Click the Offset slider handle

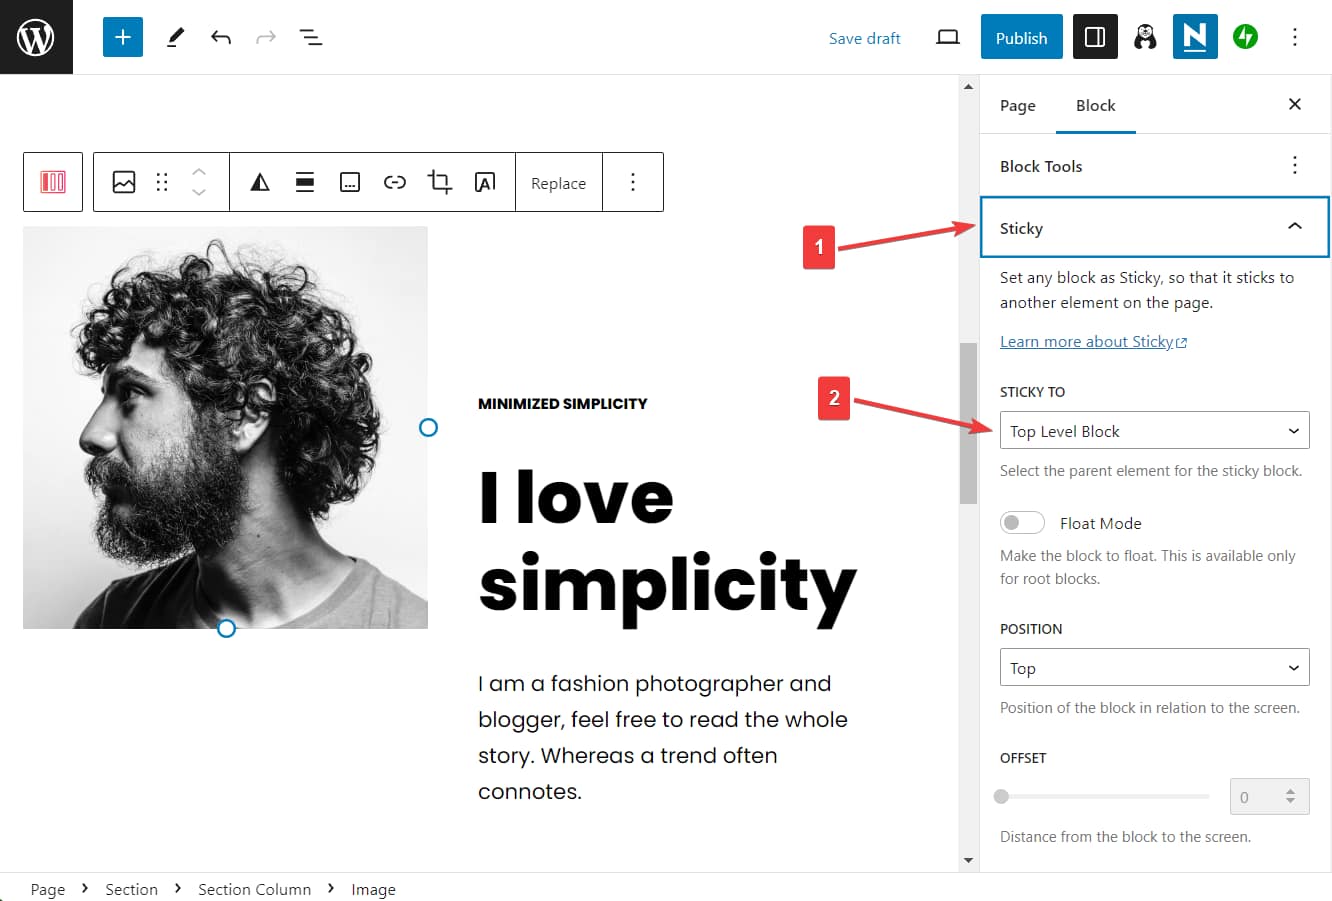[x=1002, y=797]
